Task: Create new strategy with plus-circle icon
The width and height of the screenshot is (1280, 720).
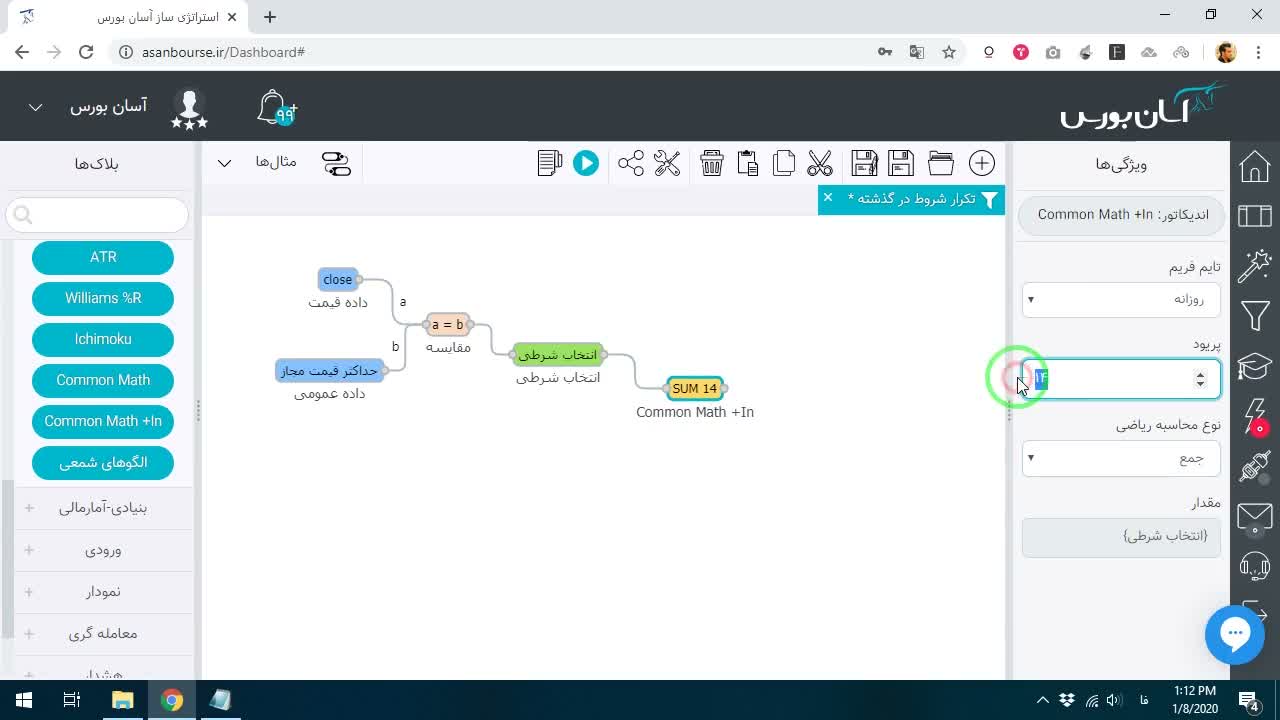Action: point(982,163)
